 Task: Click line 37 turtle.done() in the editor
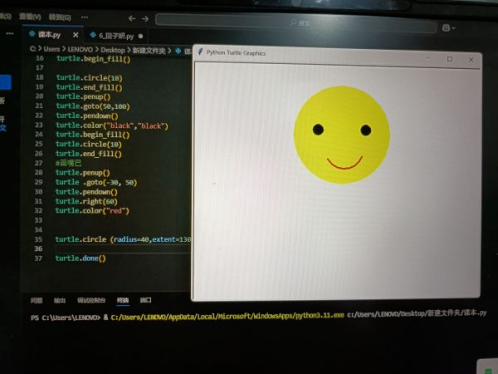pyautogui.click(x=80, y=258)
